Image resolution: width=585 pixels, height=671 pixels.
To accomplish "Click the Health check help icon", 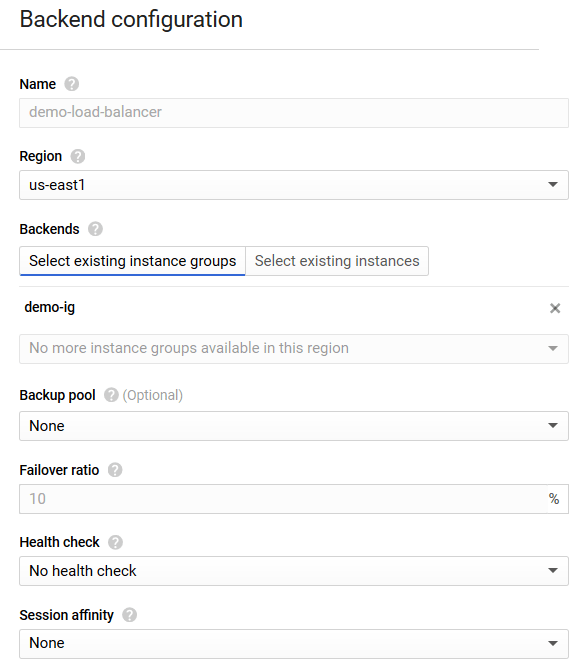I will pyautogui.click(x=115, y=542).
